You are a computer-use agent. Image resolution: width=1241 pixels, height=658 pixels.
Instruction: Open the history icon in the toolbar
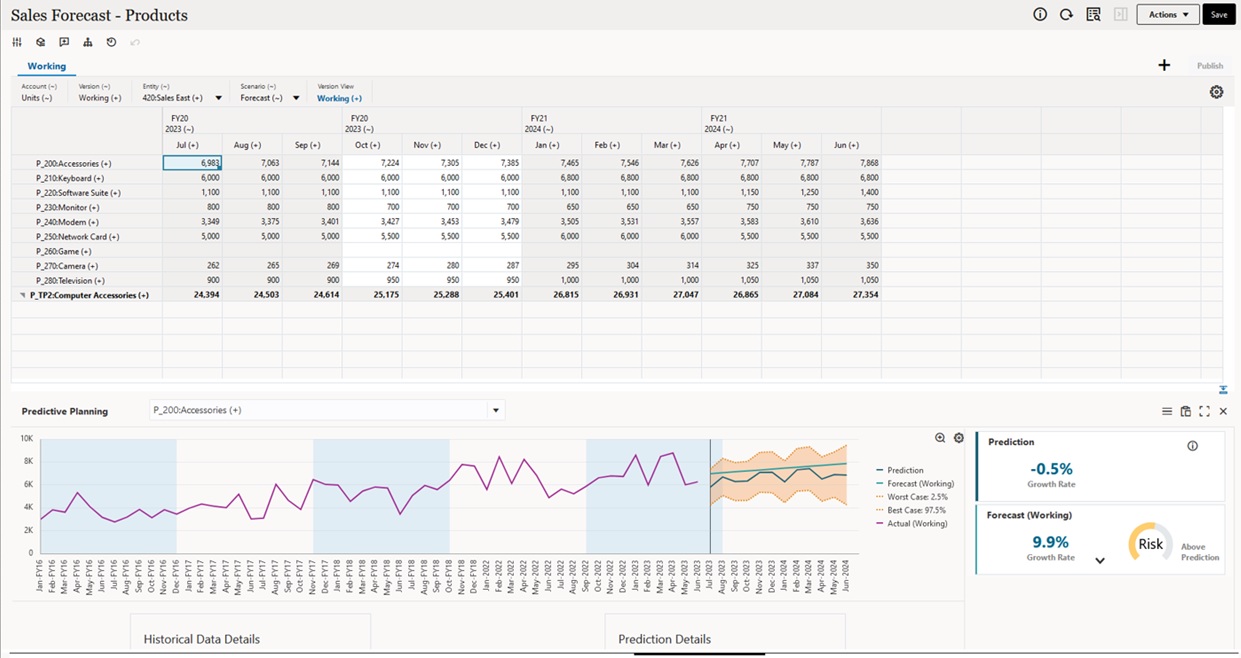[x=111, y=42]
